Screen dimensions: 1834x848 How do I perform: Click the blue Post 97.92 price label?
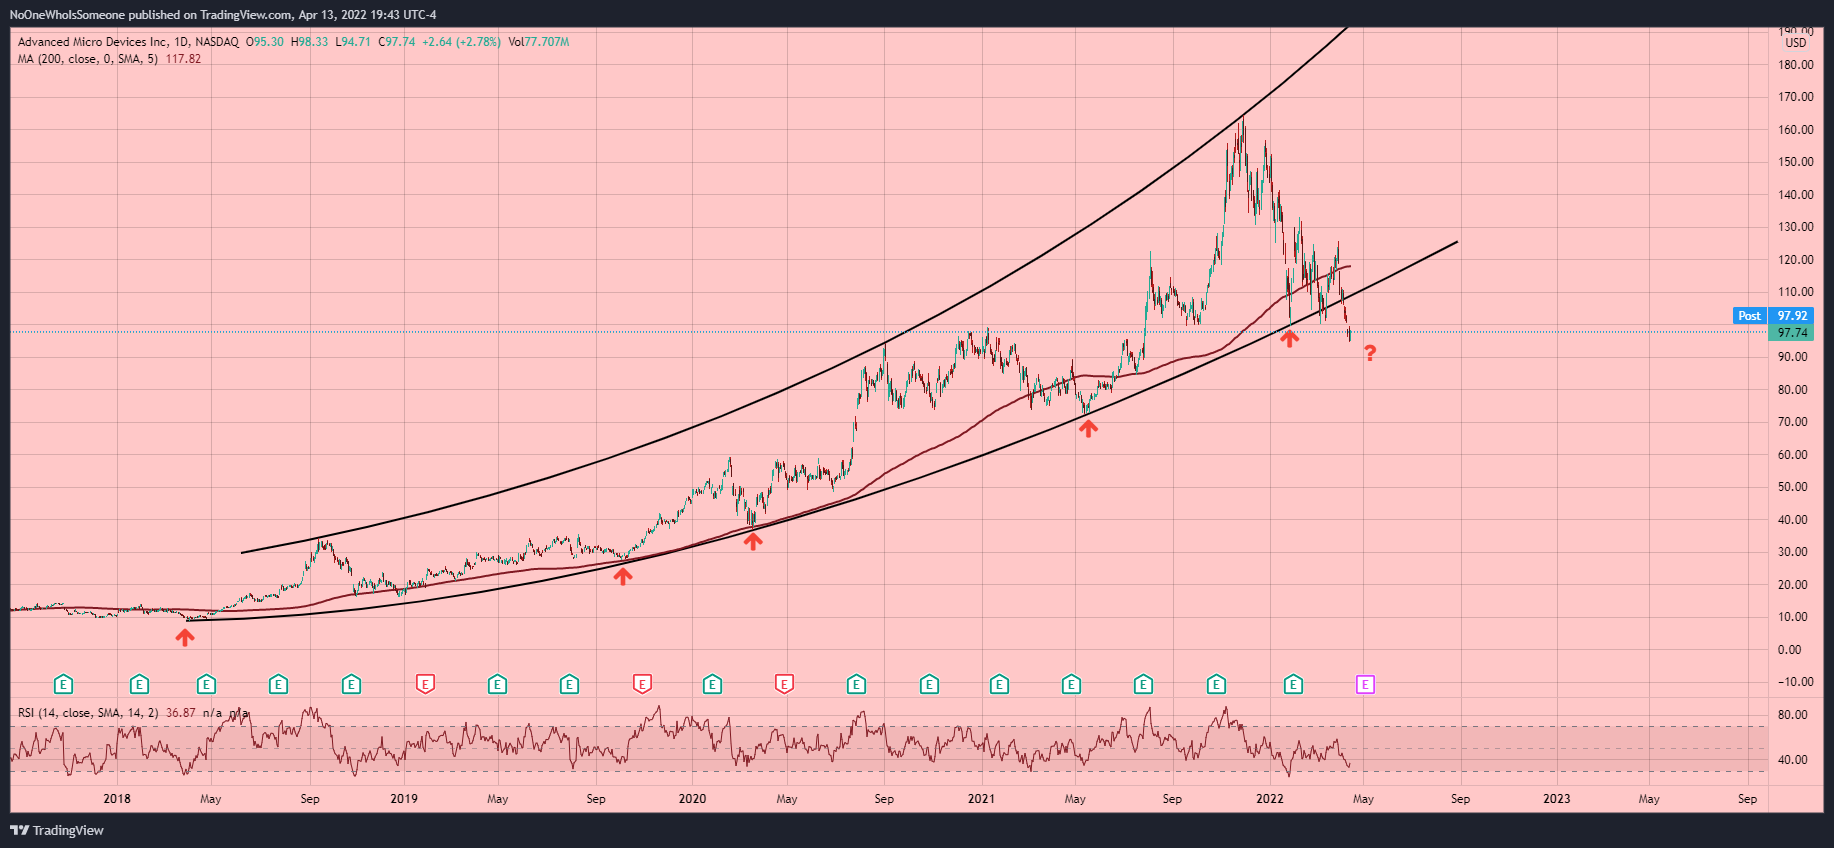coord(1772,316)
